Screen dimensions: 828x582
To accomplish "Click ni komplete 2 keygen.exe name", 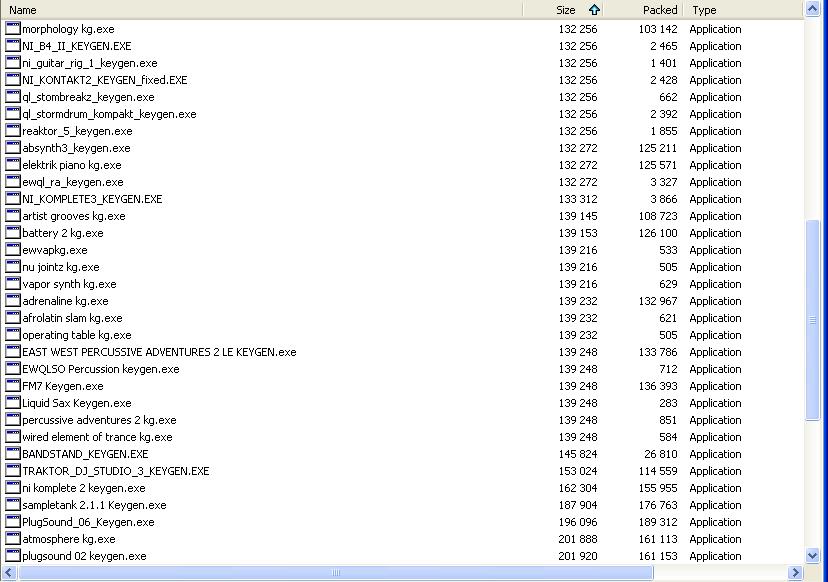I will point(83,487).
